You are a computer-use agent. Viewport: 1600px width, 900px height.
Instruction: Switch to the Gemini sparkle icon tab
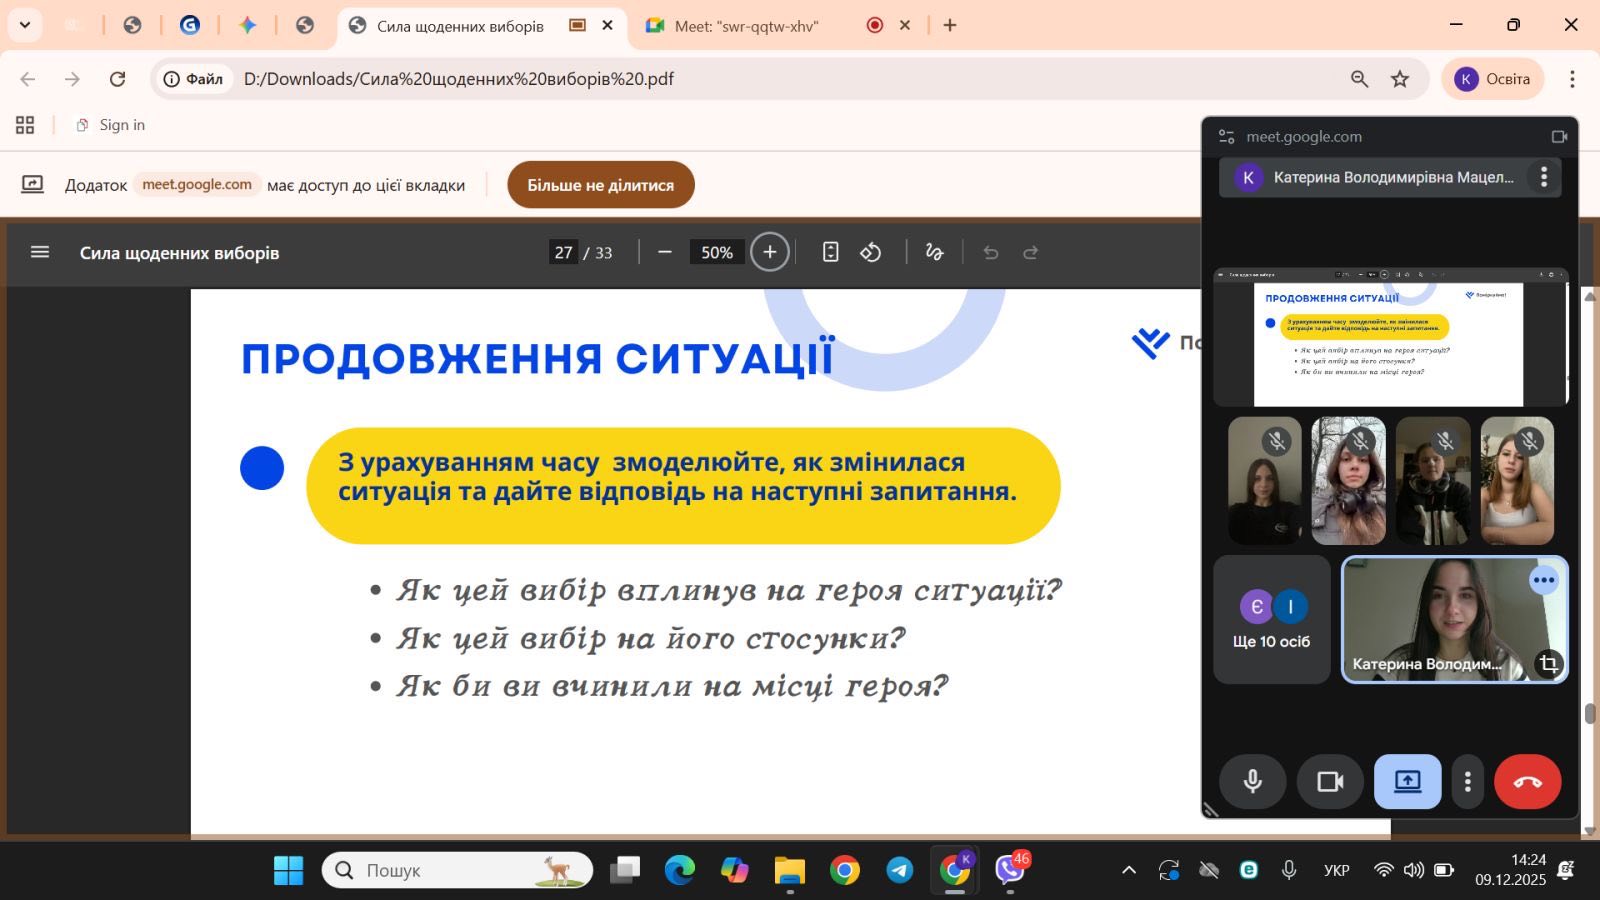click(x=248, y=25)
